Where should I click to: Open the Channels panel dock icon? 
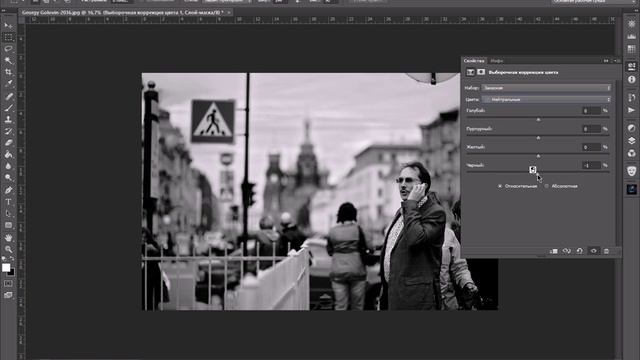click(x=631, y=153)
